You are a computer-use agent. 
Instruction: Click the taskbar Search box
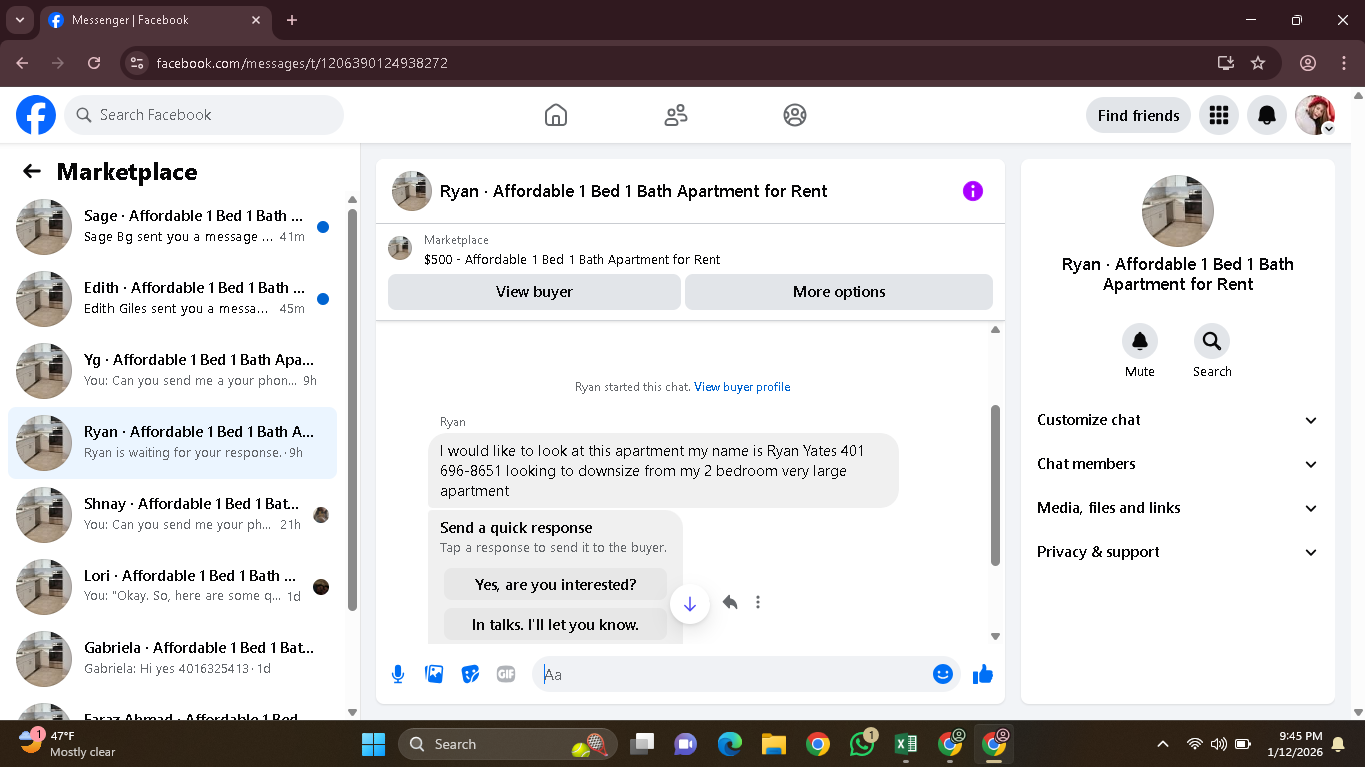pos(508,744)
